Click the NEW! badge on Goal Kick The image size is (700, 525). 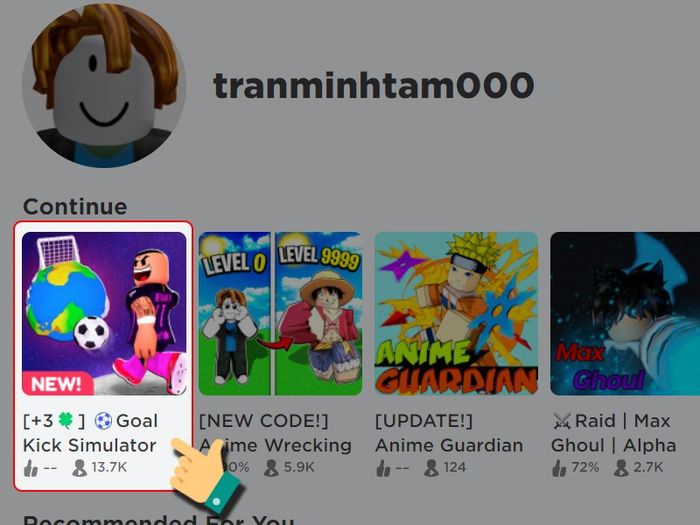(57, 384)
